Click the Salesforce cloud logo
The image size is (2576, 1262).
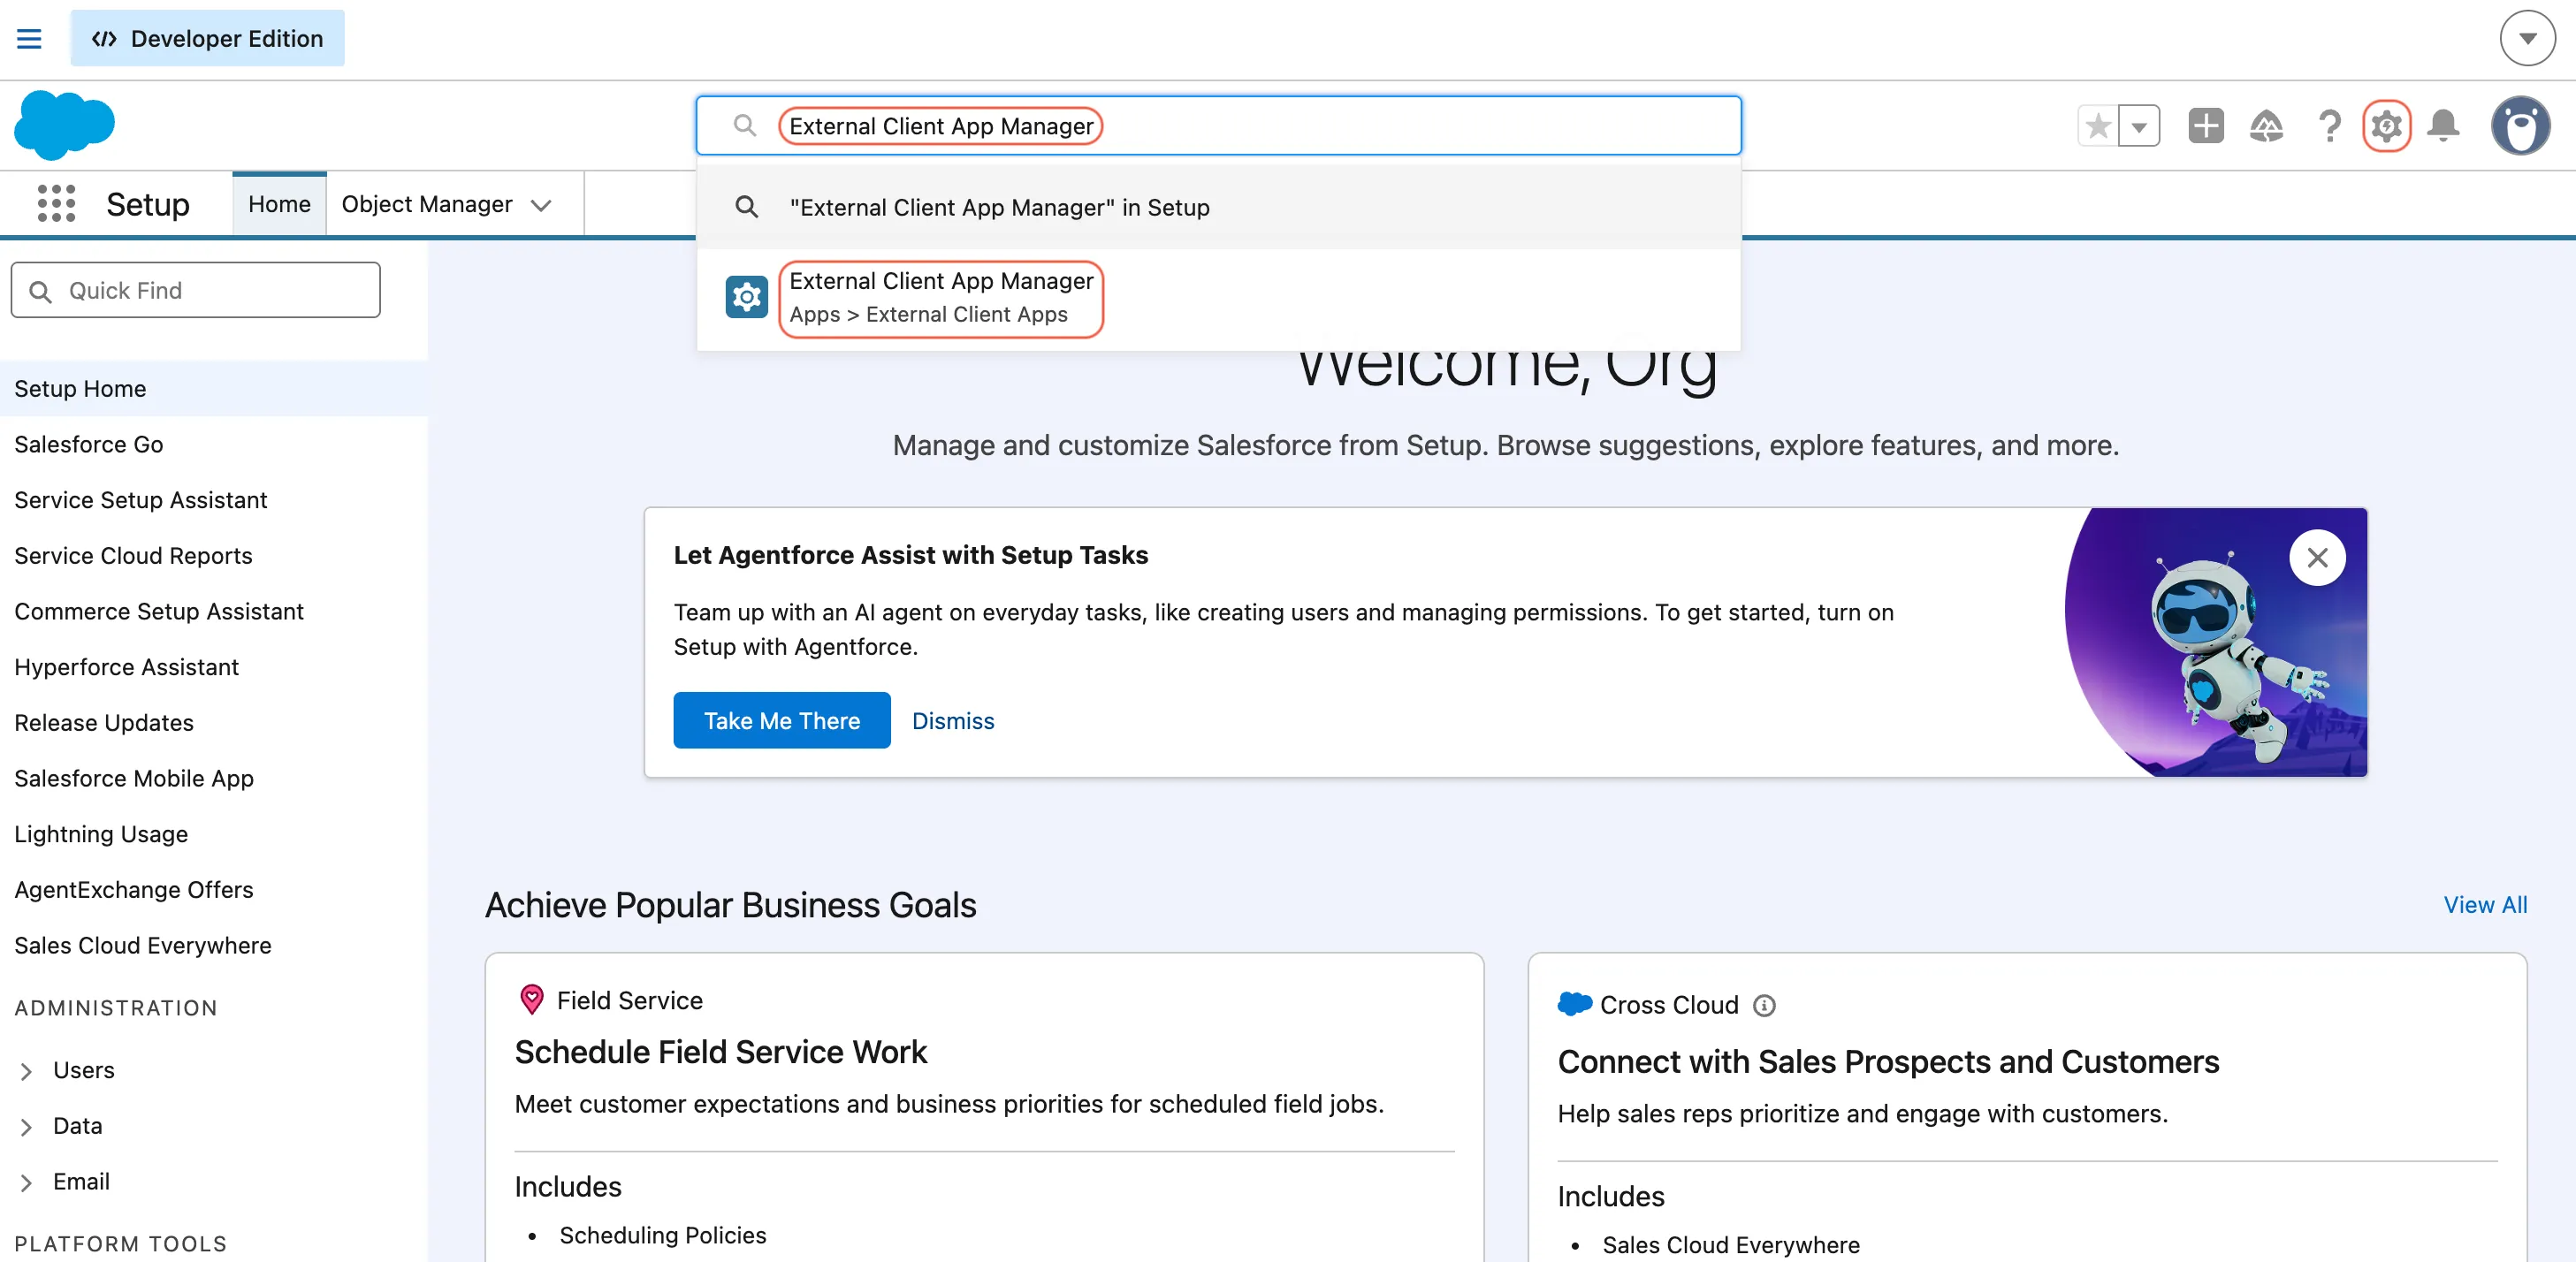tap(65, 125)
